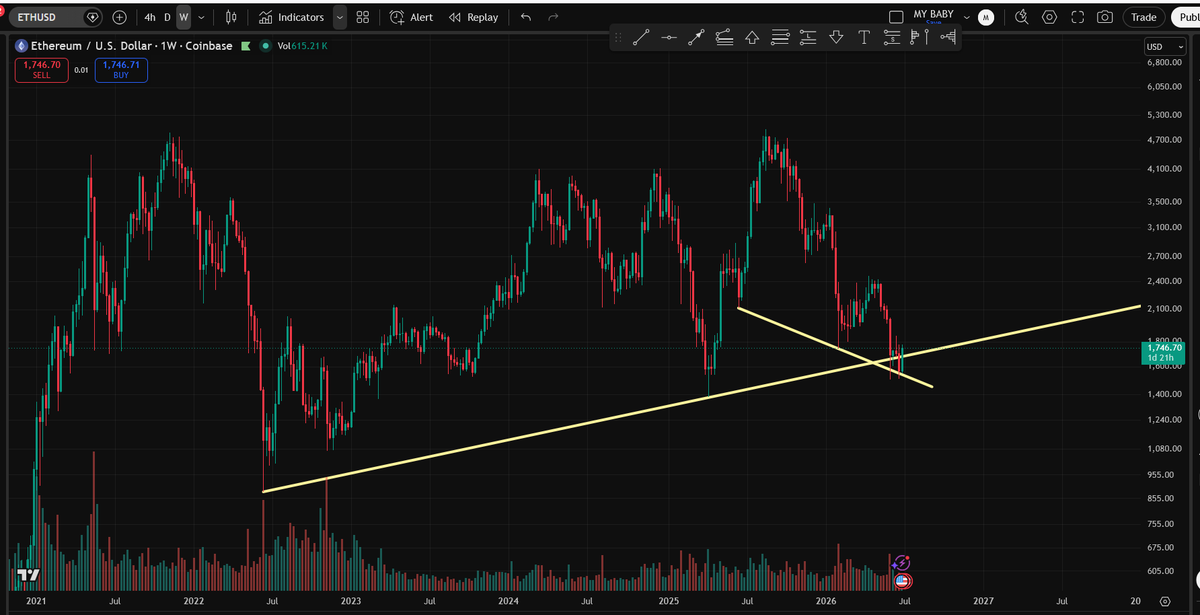
Task: Click the US flag economic event icon
Action: pyautogui.click(x=902, y=581)
